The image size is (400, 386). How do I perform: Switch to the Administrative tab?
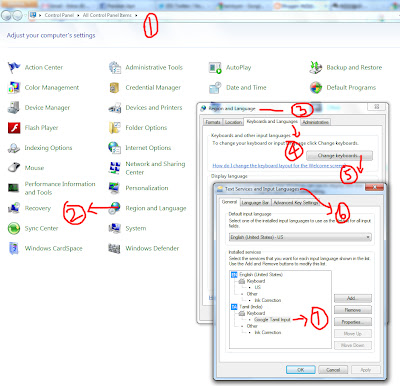[315, 122]
